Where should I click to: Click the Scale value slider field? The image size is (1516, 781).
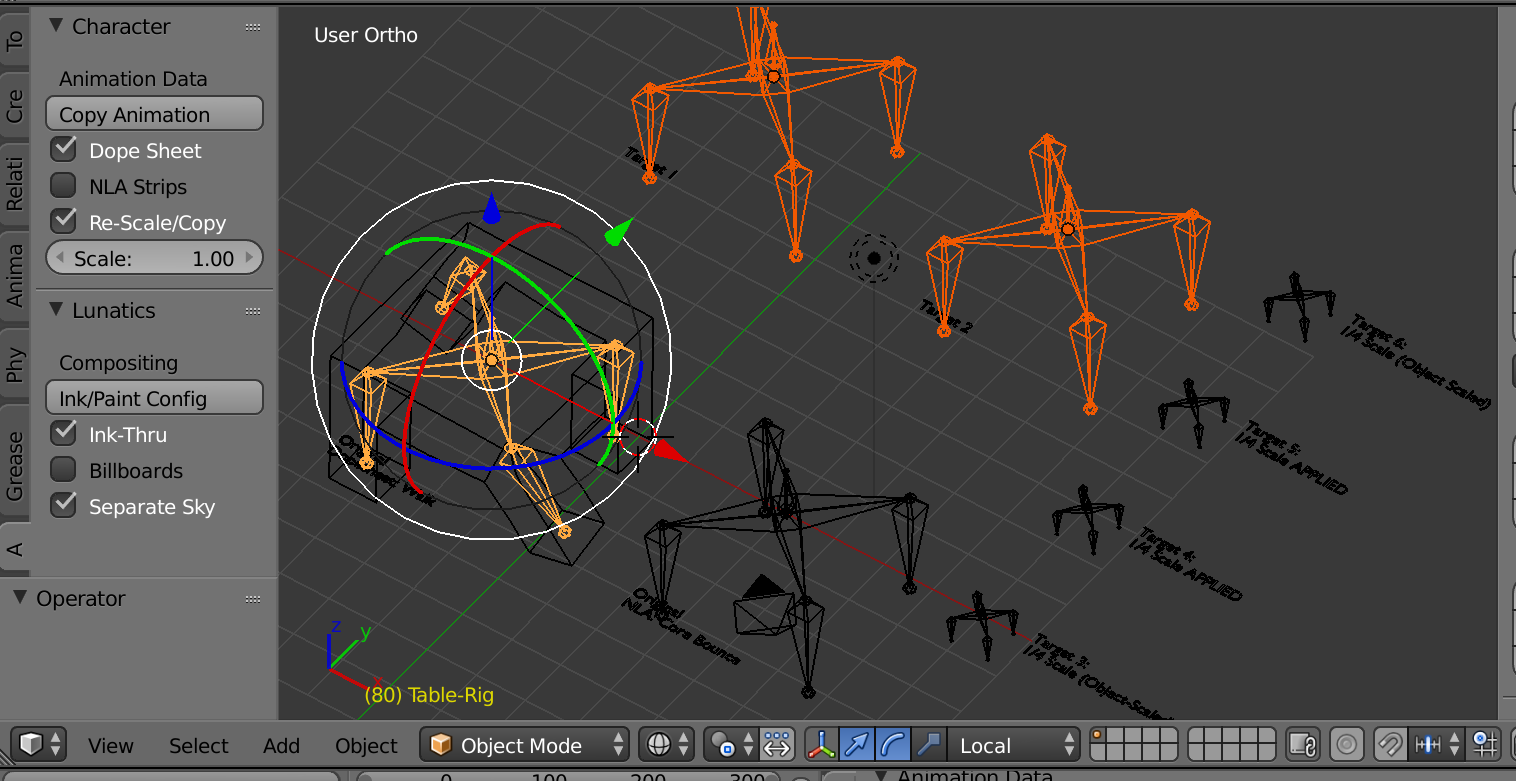pos(154,258)
